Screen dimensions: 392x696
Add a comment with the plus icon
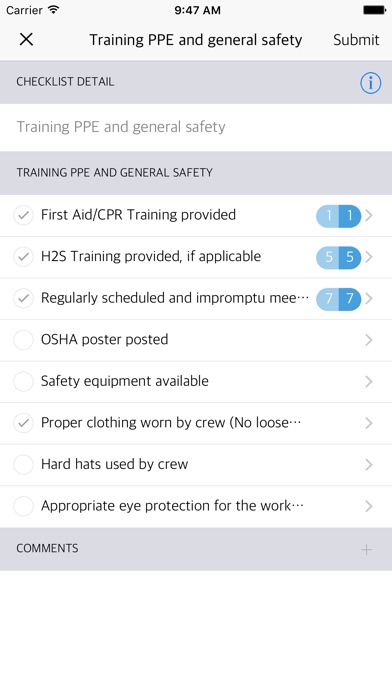[x=366, y=550]
